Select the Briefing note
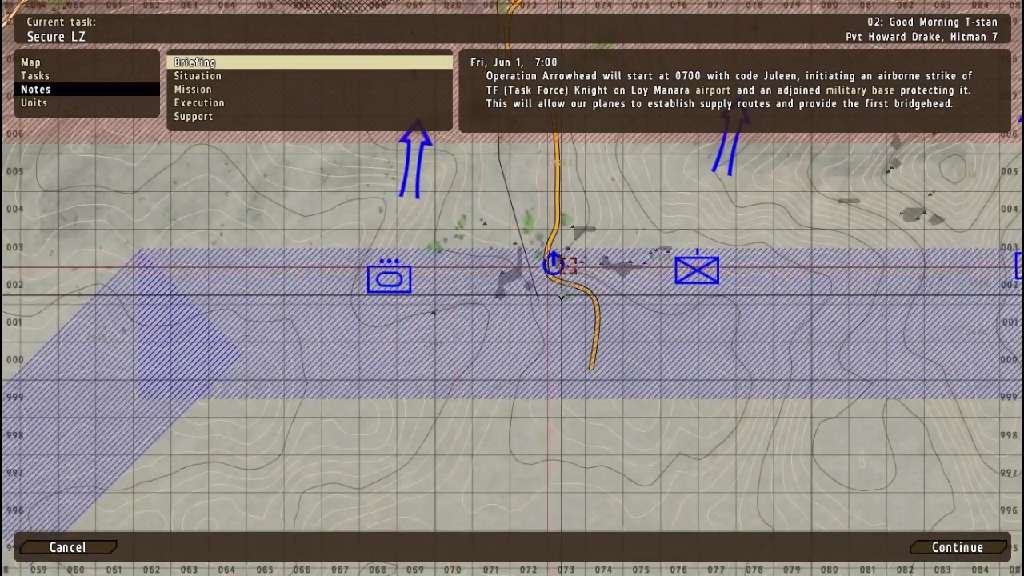 coord(195,62)
